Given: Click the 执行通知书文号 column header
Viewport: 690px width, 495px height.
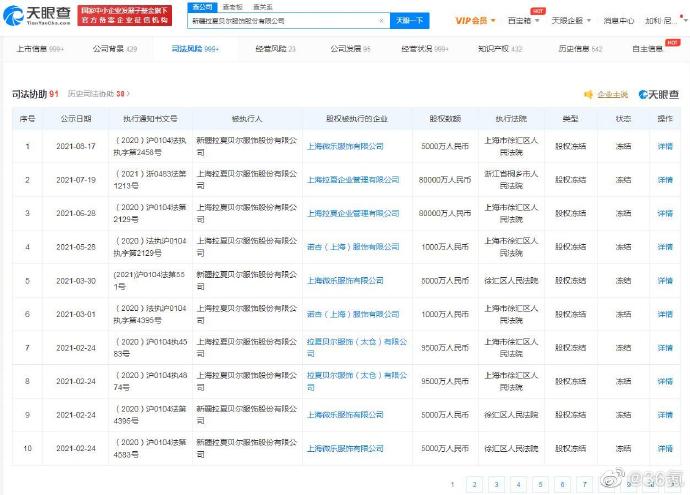Looking at the screenshot, I should coord(150,119).
